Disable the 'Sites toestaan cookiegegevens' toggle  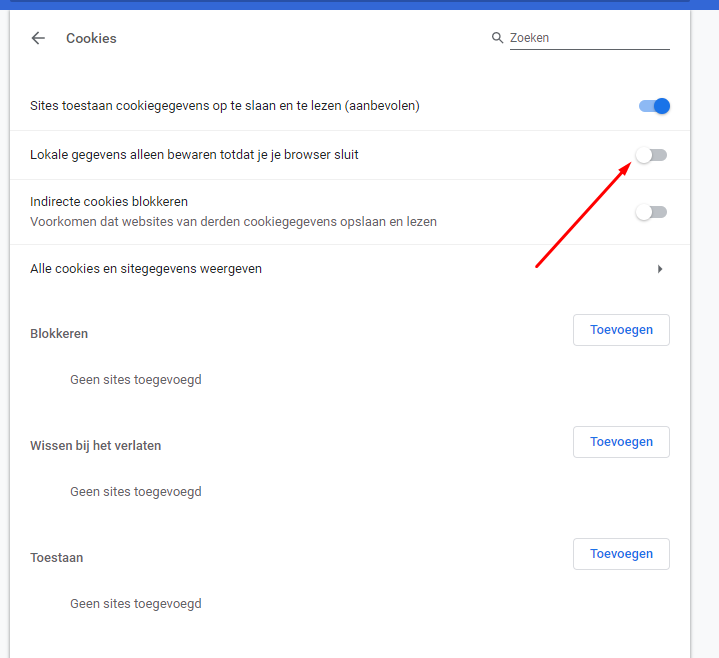[x=653, y=106]
